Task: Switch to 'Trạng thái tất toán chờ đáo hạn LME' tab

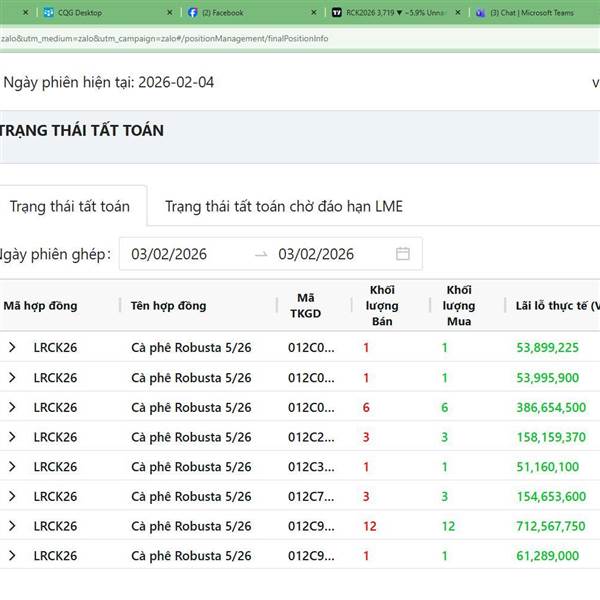Action: click(x=284, y=207)
